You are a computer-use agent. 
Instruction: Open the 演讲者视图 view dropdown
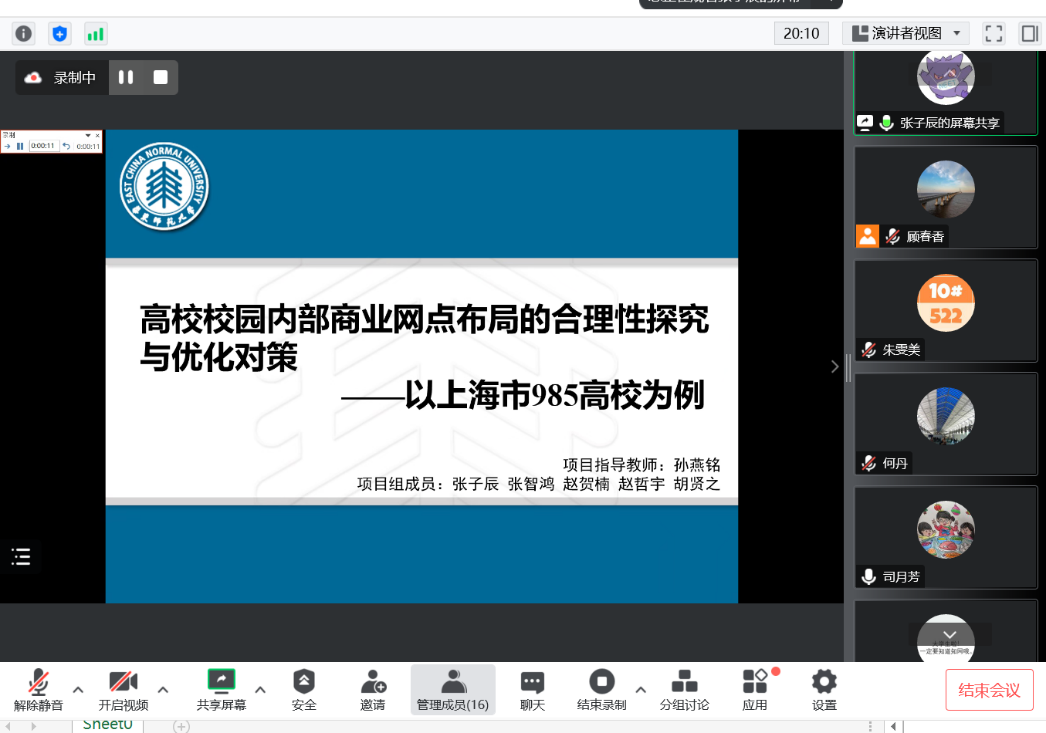point(906,34)
